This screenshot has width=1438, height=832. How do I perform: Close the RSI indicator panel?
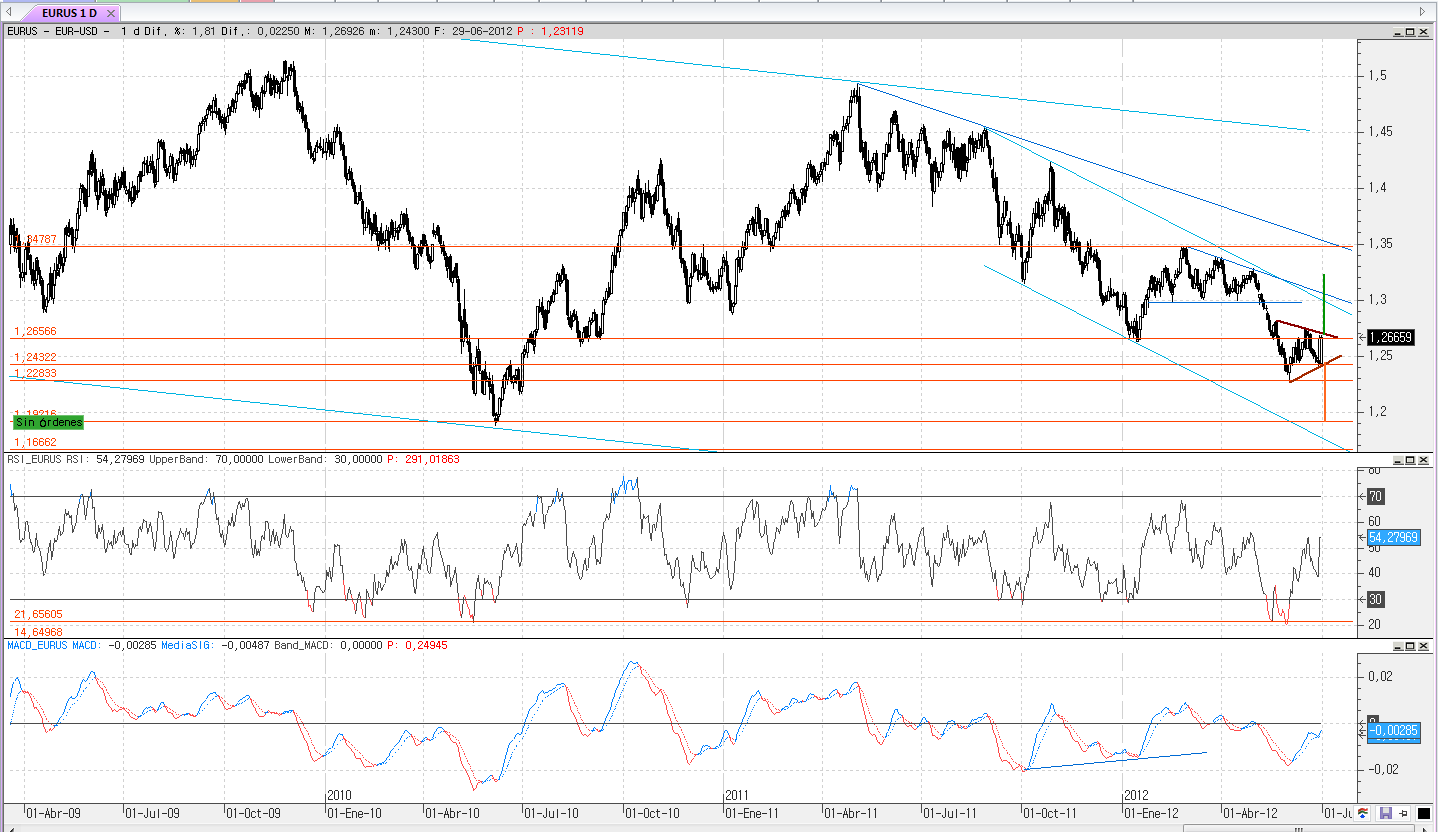(x=1424, y=460)
